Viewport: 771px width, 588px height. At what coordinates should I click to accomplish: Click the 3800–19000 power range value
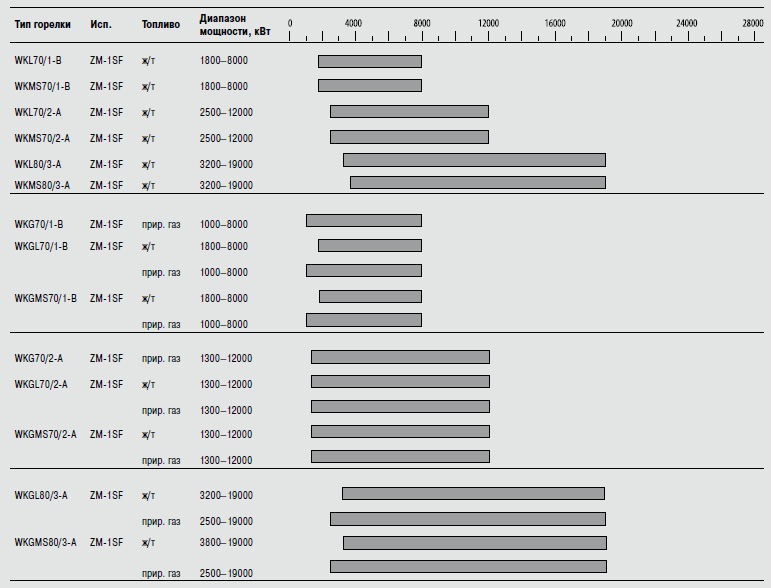(x=226, y=542)
